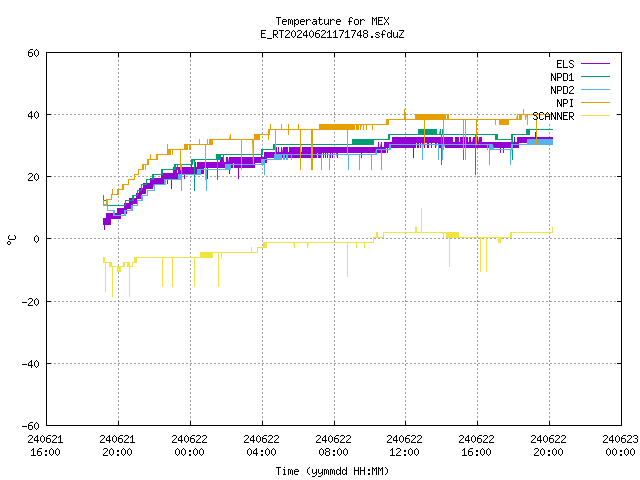The height and width of the screenshot is (480, 640).
Task: Click the x-axis tick 240622 00:00
Action: (189, 446)
